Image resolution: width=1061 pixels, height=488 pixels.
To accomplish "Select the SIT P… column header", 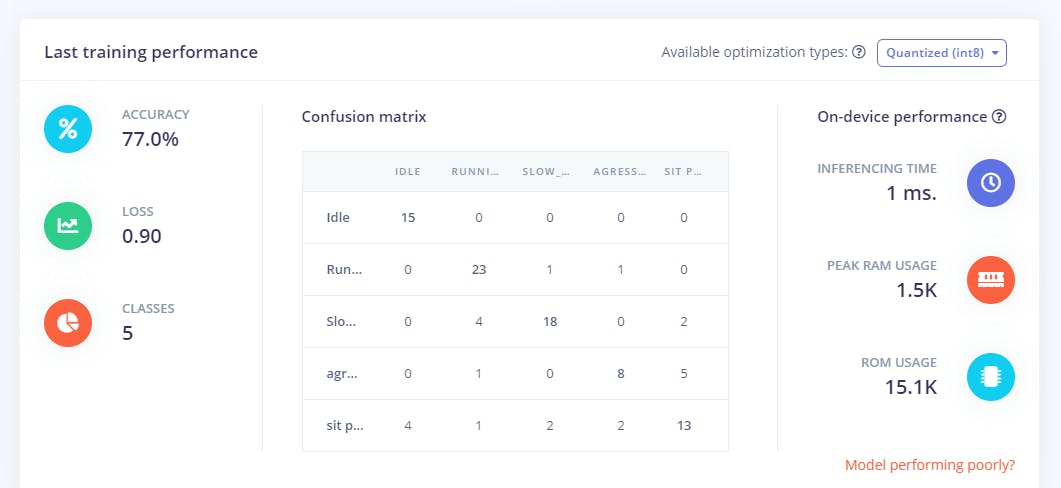I will pyautogui.click(x=683, y=172).
